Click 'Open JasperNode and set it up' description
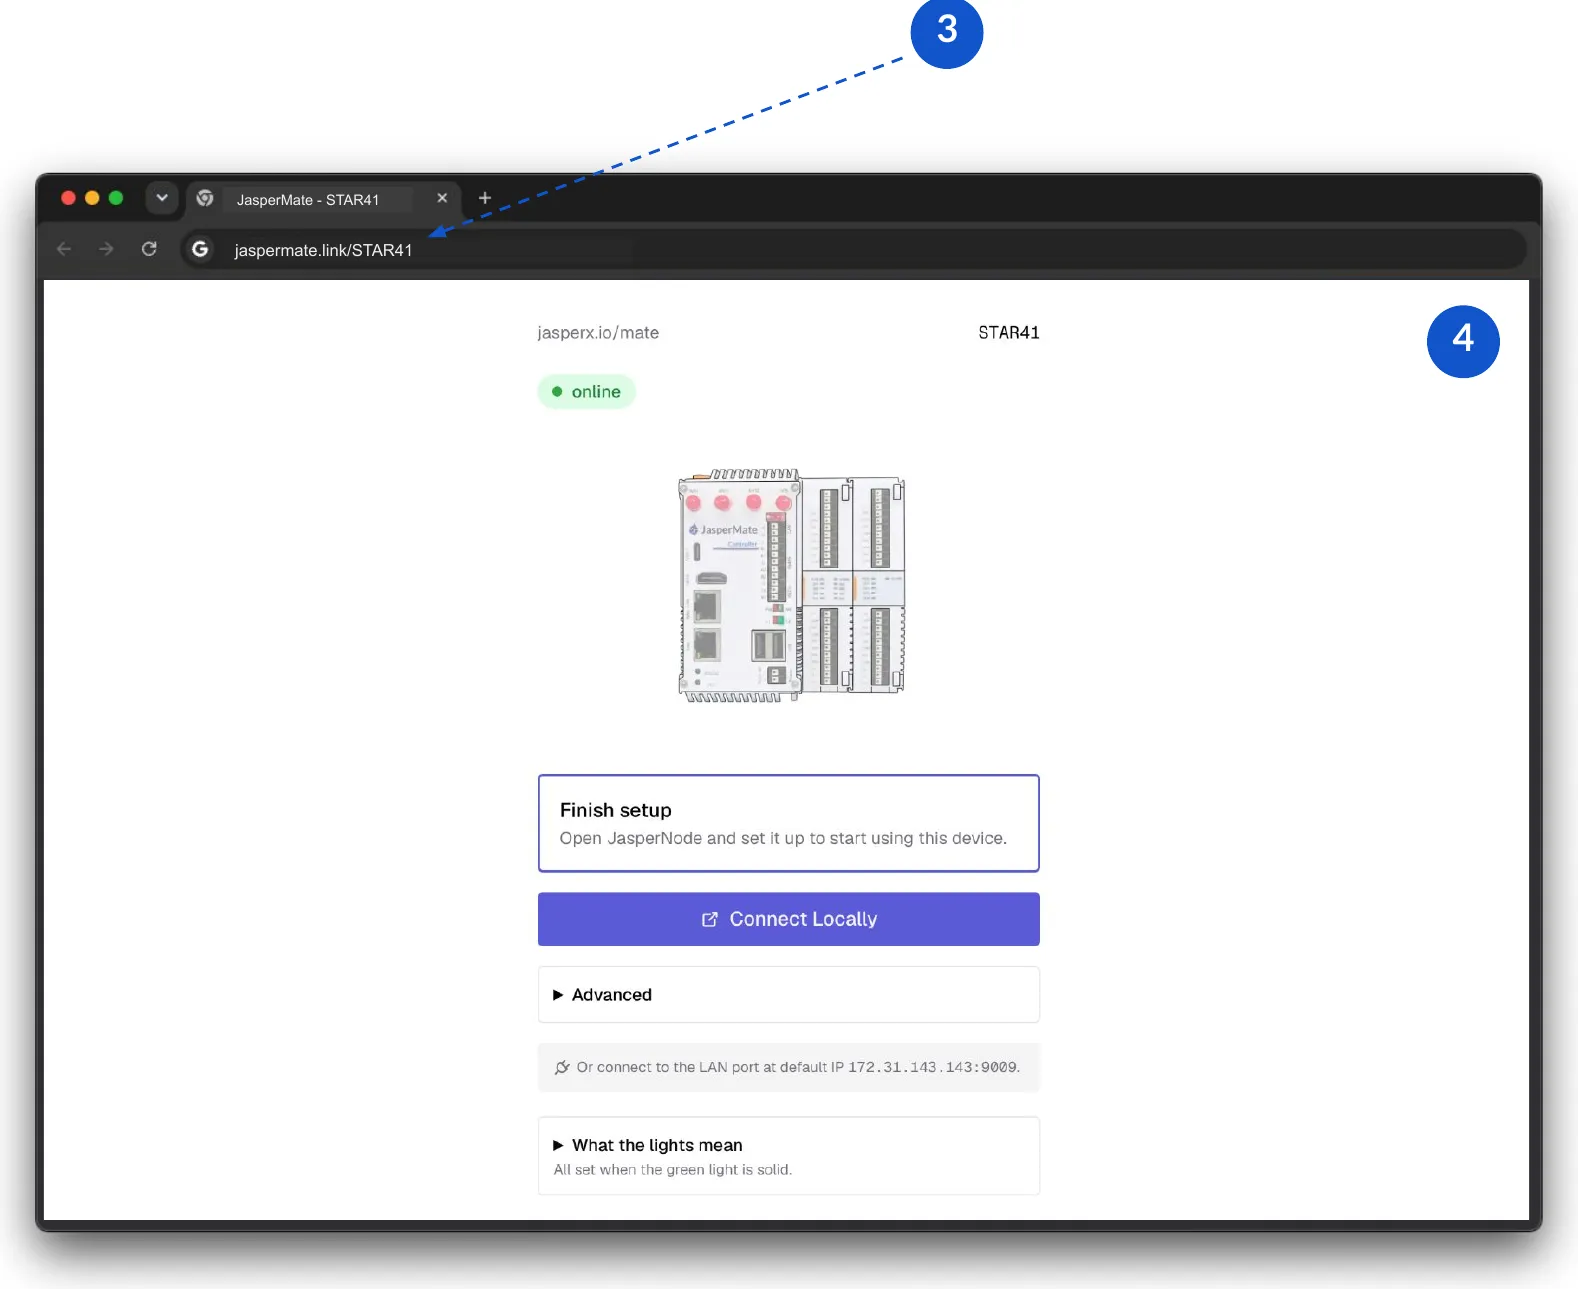This screenshot has width=1578, height=1289. click(x=783, y=838)
